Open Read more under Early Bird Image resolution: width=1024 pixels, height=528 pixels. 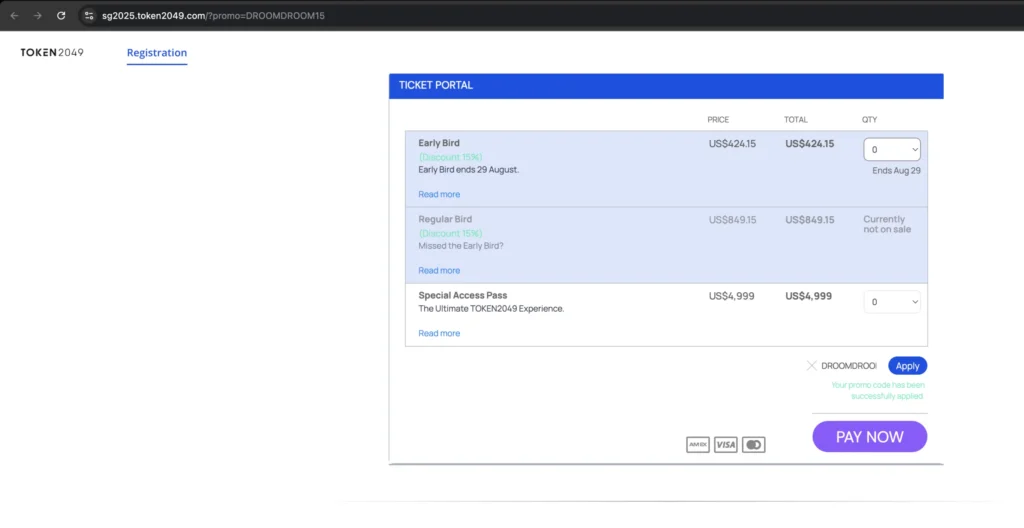[x=439, y=194]
